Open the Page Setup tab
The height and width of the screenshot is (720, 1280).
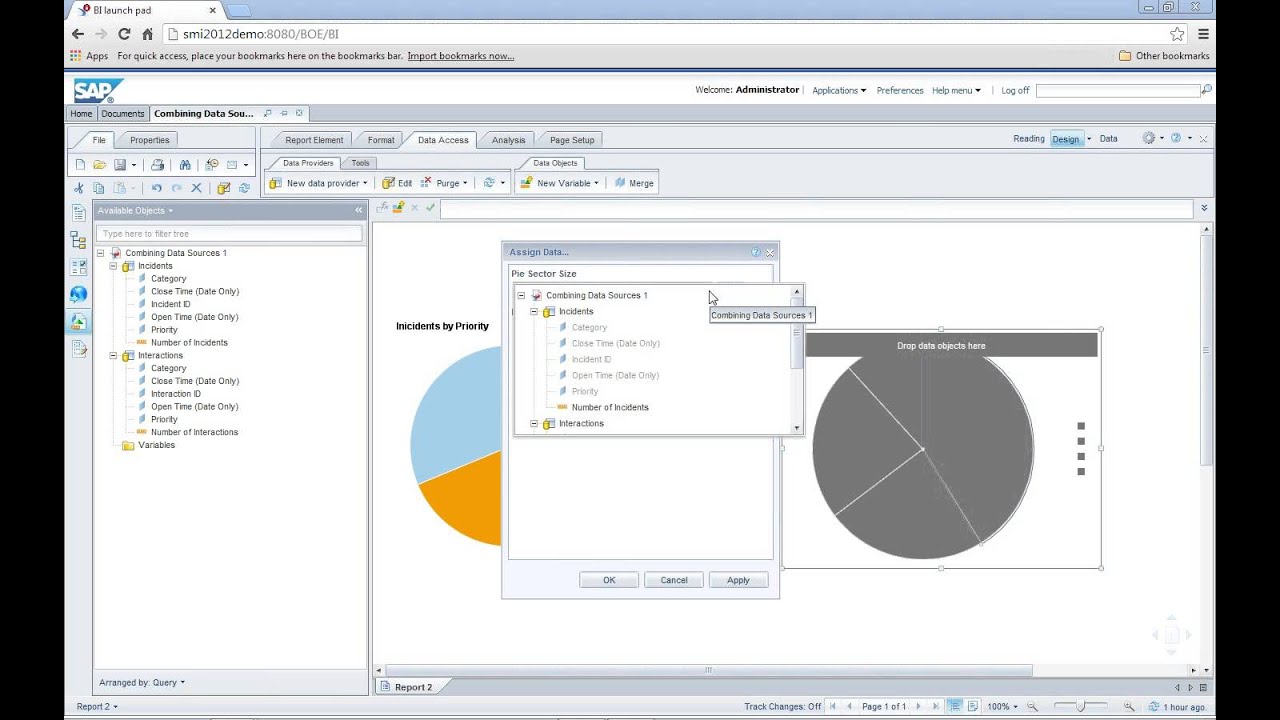click(571, 140)
